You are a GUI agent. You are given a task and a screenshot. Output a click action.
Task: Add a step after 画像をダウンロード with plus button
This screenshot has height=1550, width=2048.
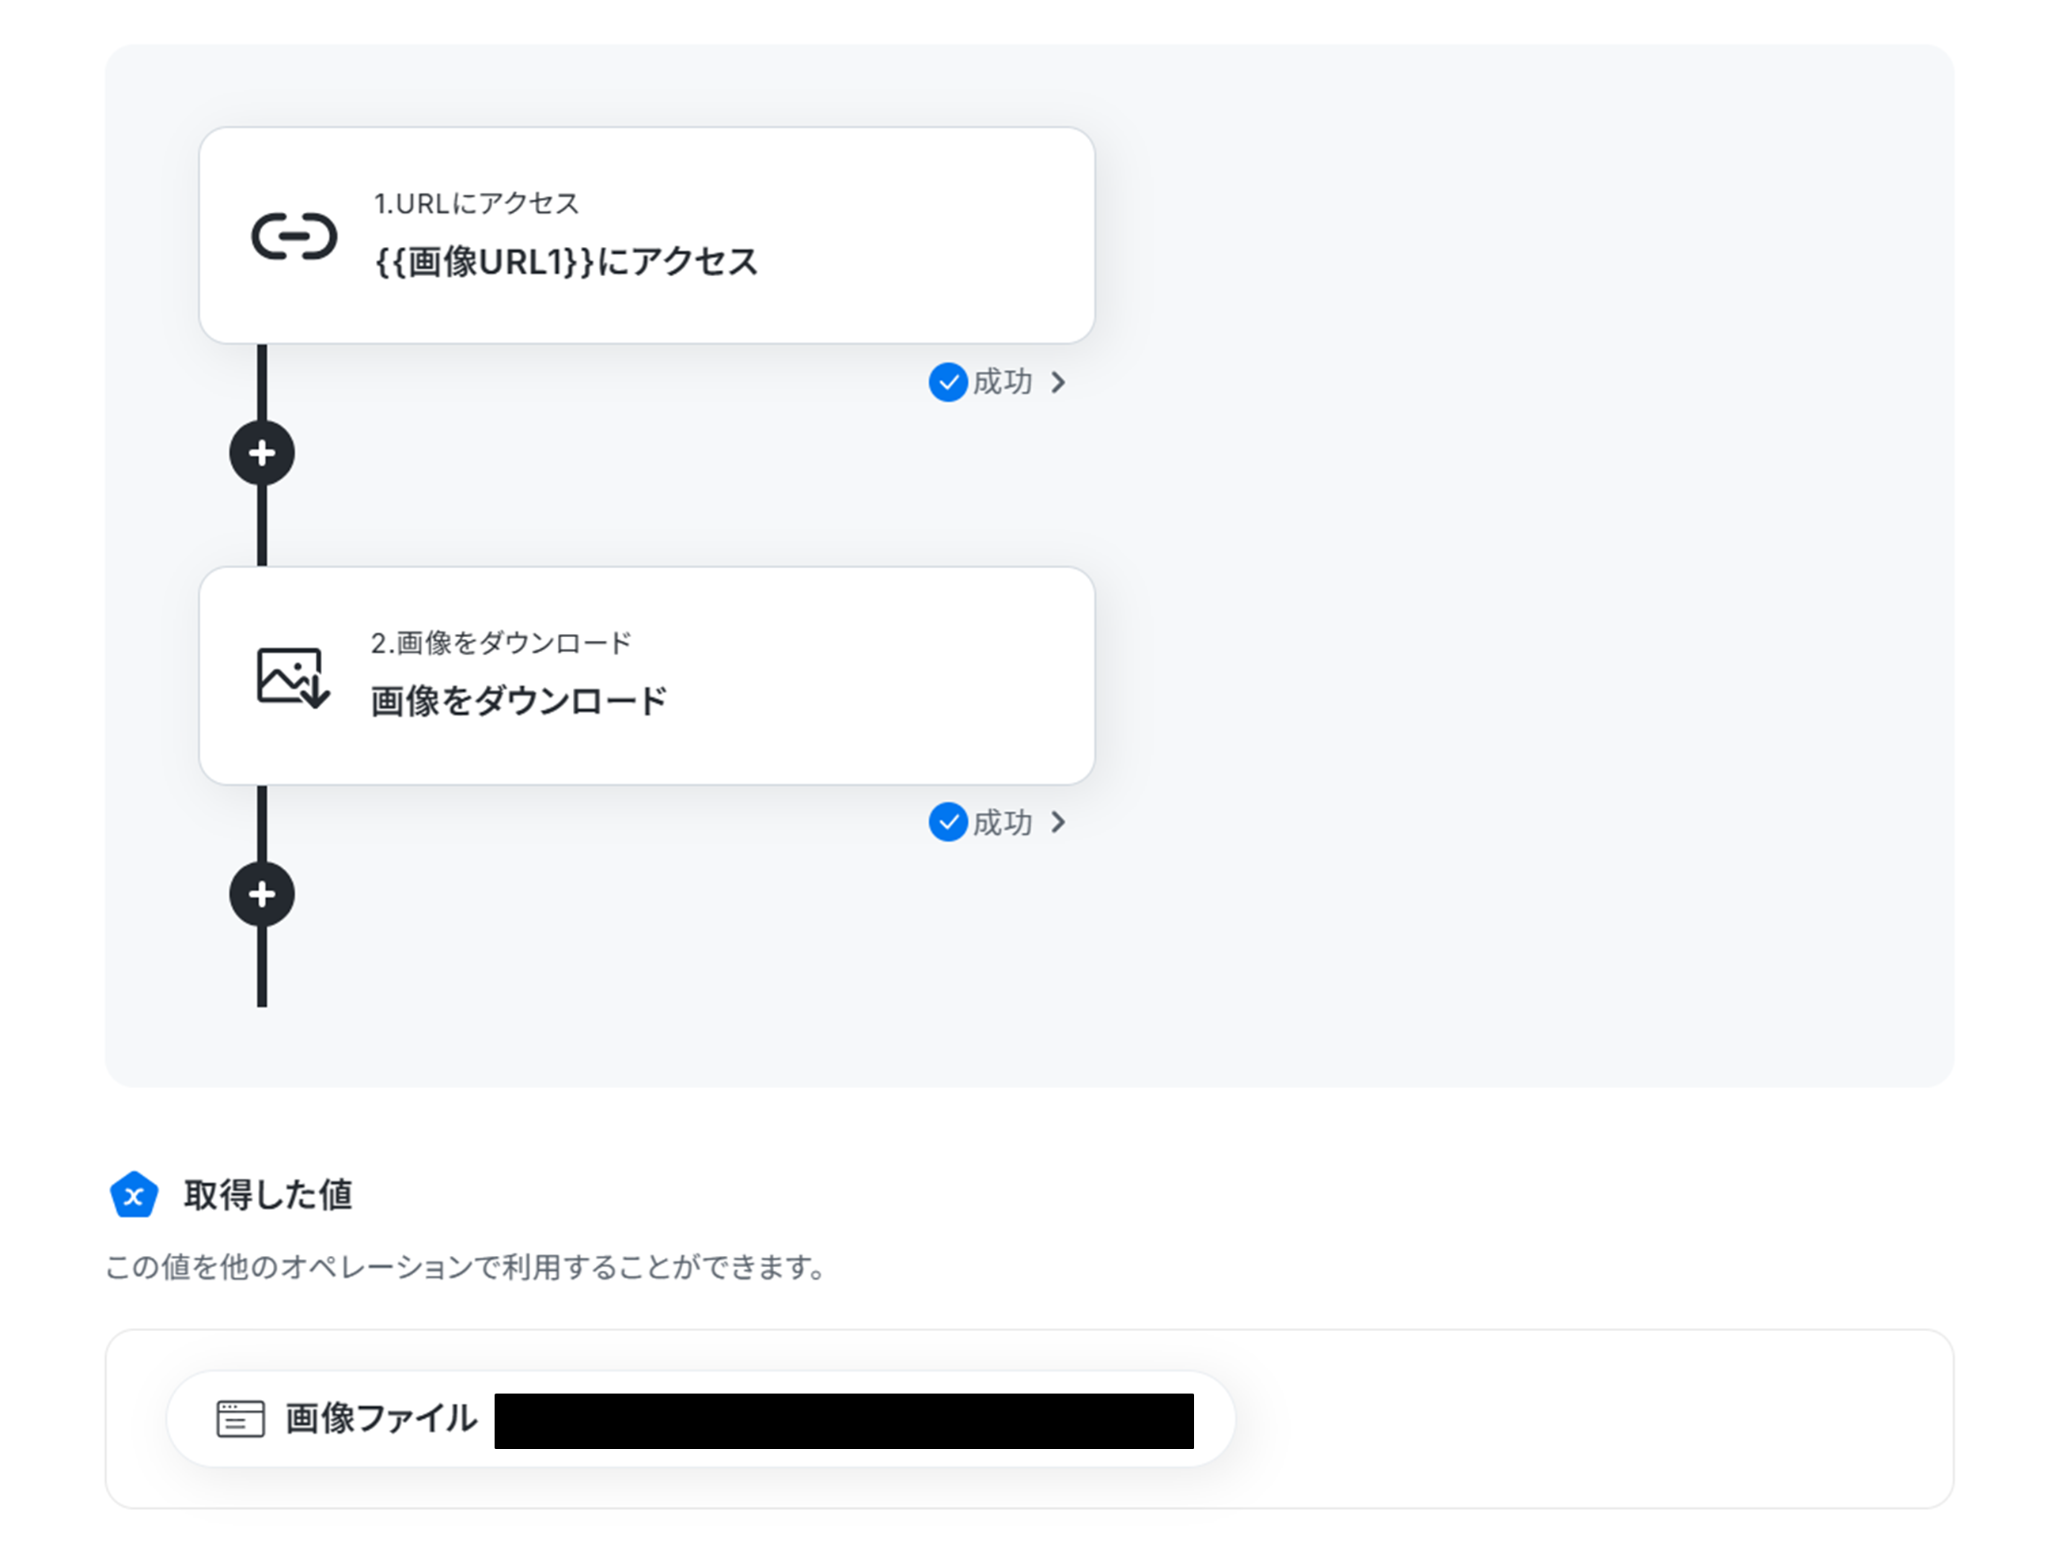point(262,894)
